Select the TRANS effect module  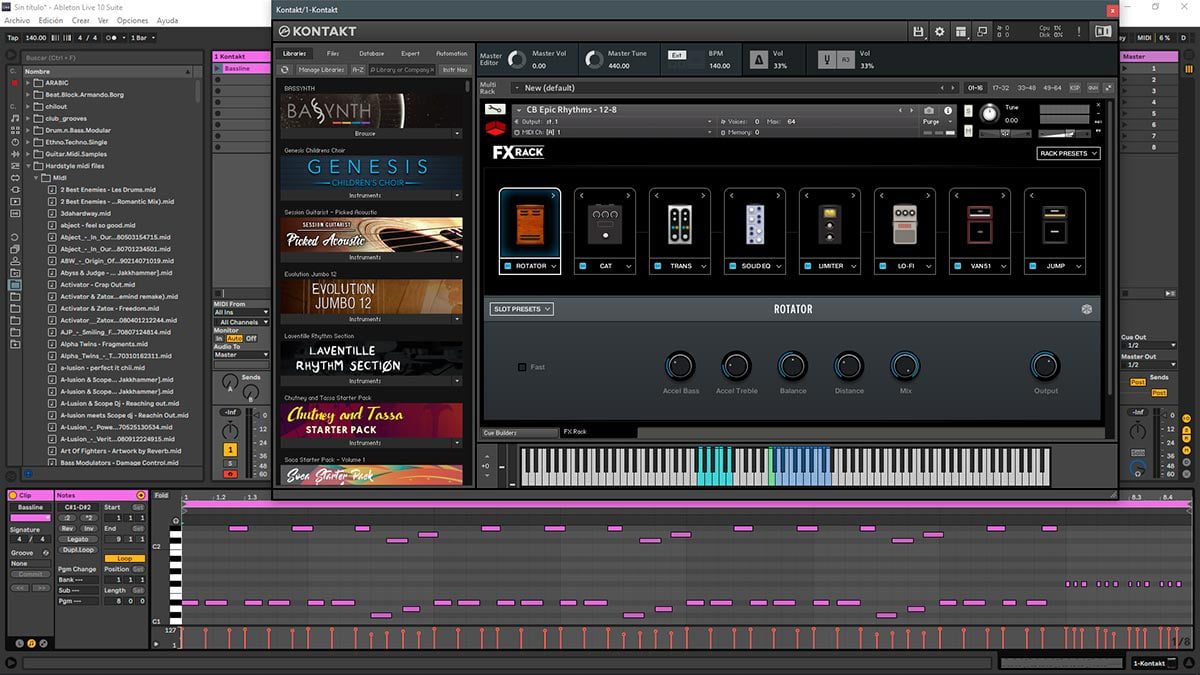(680, 224)
